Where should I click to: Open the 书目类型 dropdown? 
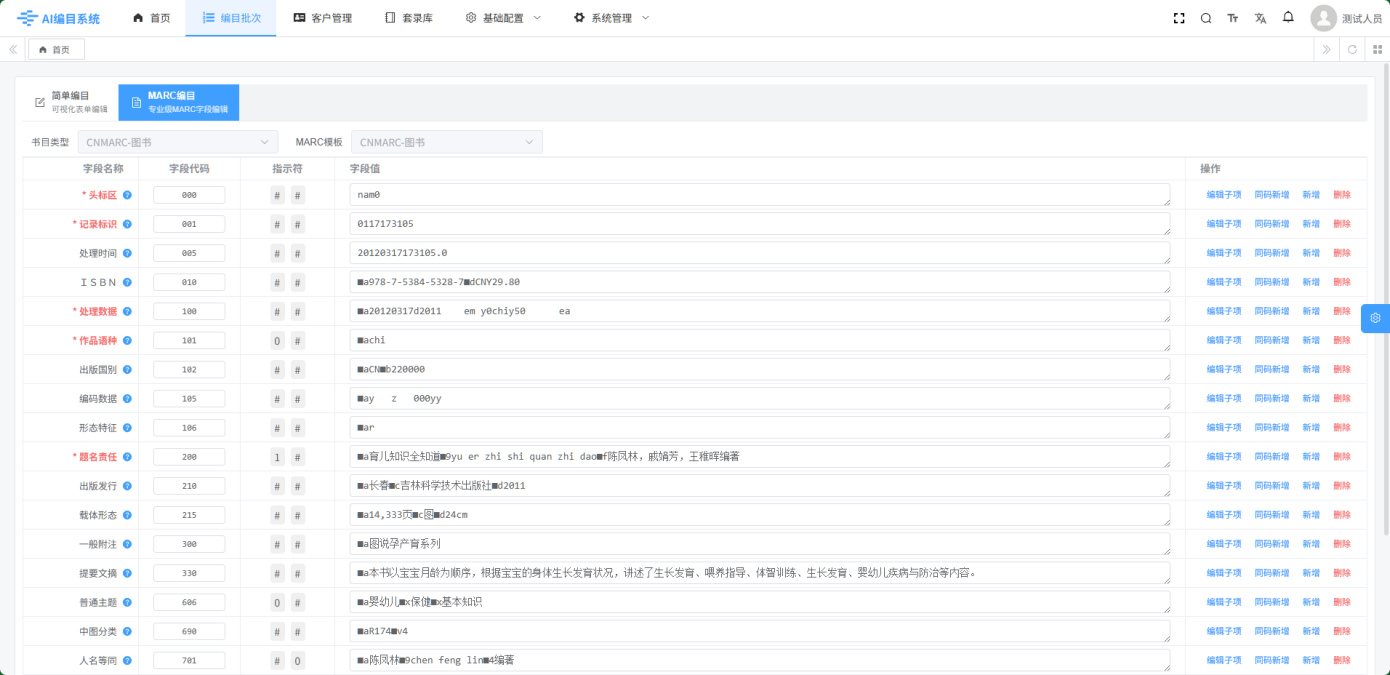coord(178,142)
